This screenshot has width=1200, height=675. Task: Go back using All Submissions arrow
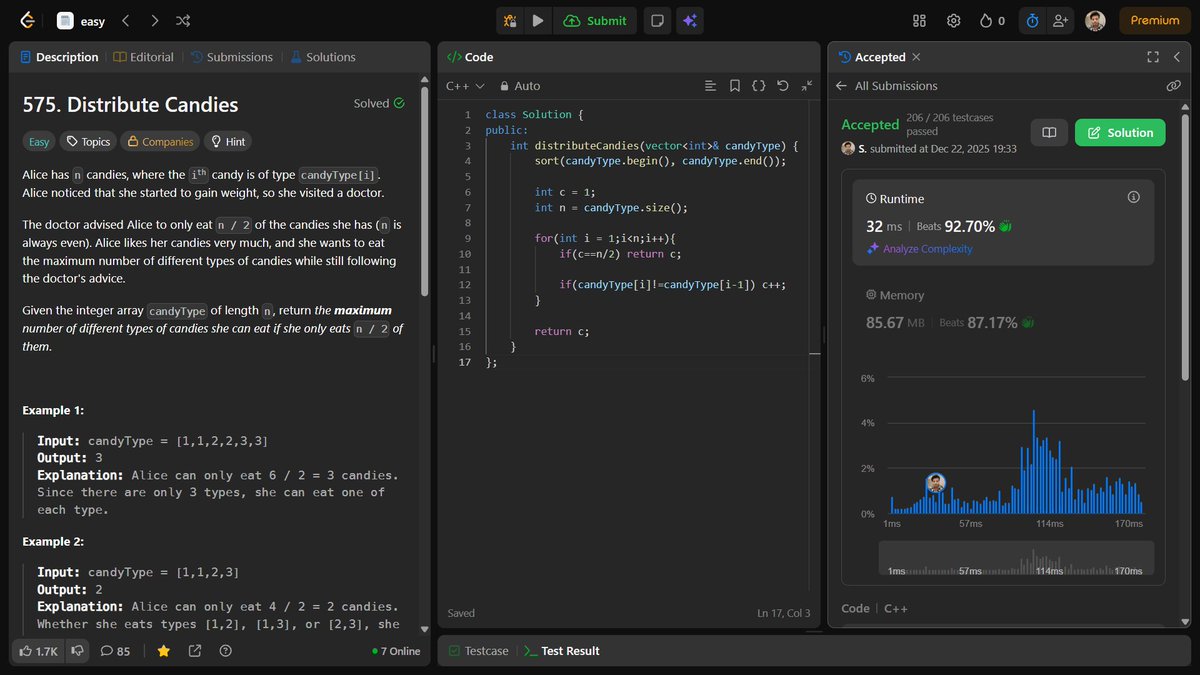click(841, 86)
